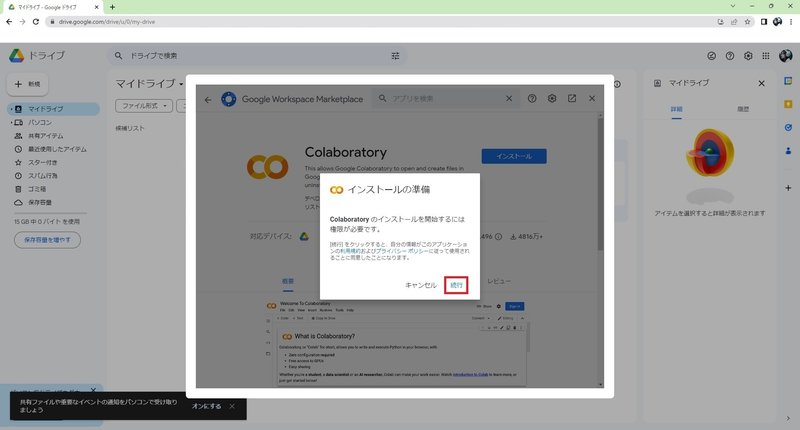Image resolution: width=800 pixels, height=430 pixels.
Task: Click the Drive icon beside 対応デバイス
Action: 304,236
